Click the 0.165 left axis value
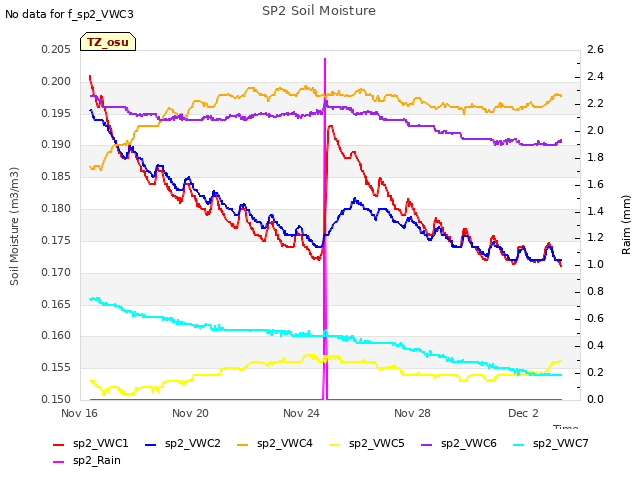Image resolution: width=640 pixels, height=480 pixels. (x=56, y=304)
